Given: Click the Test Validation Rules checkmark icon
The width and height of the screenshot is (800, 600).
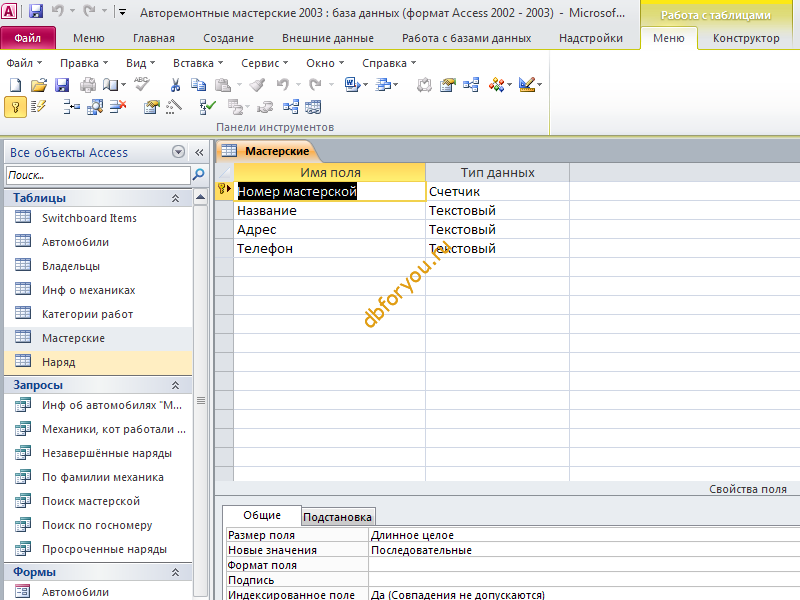Looking at the screenshot, I should coord(207,107).
